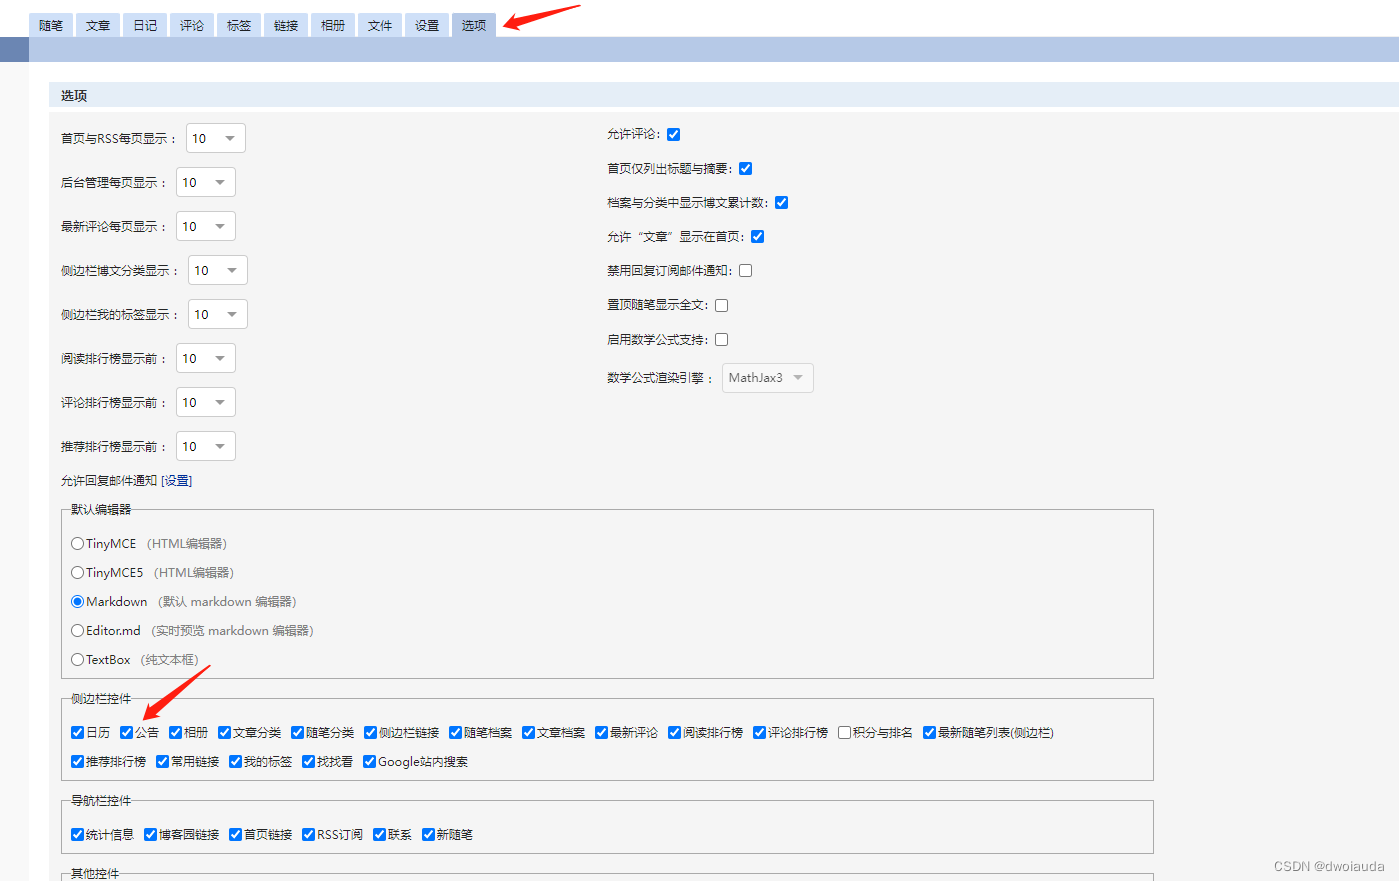The image size is (1399, 881).
Task: Disable the 公告 sidebar widget
Action: point(125,732)
